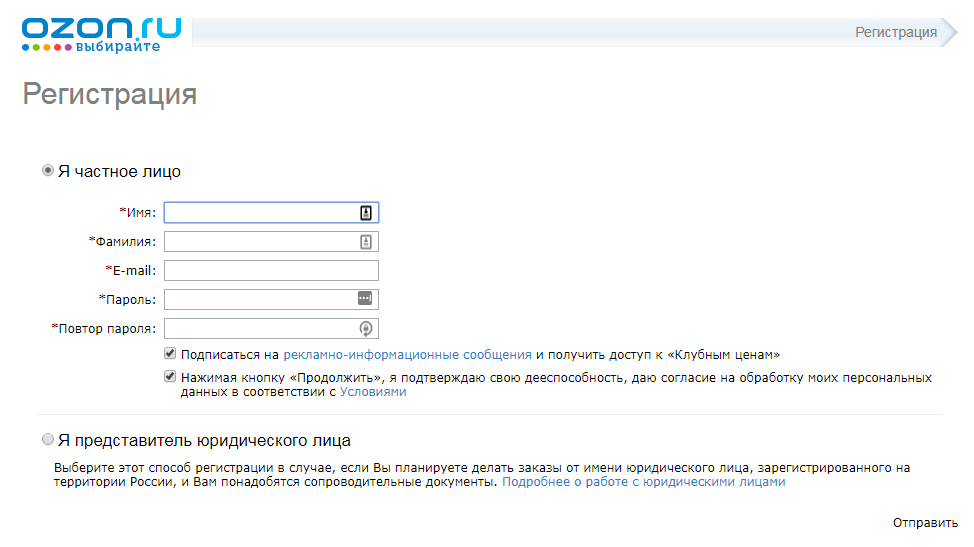
Task: Toggle the personal data consent checkbox
Action: tap(171, 378)
